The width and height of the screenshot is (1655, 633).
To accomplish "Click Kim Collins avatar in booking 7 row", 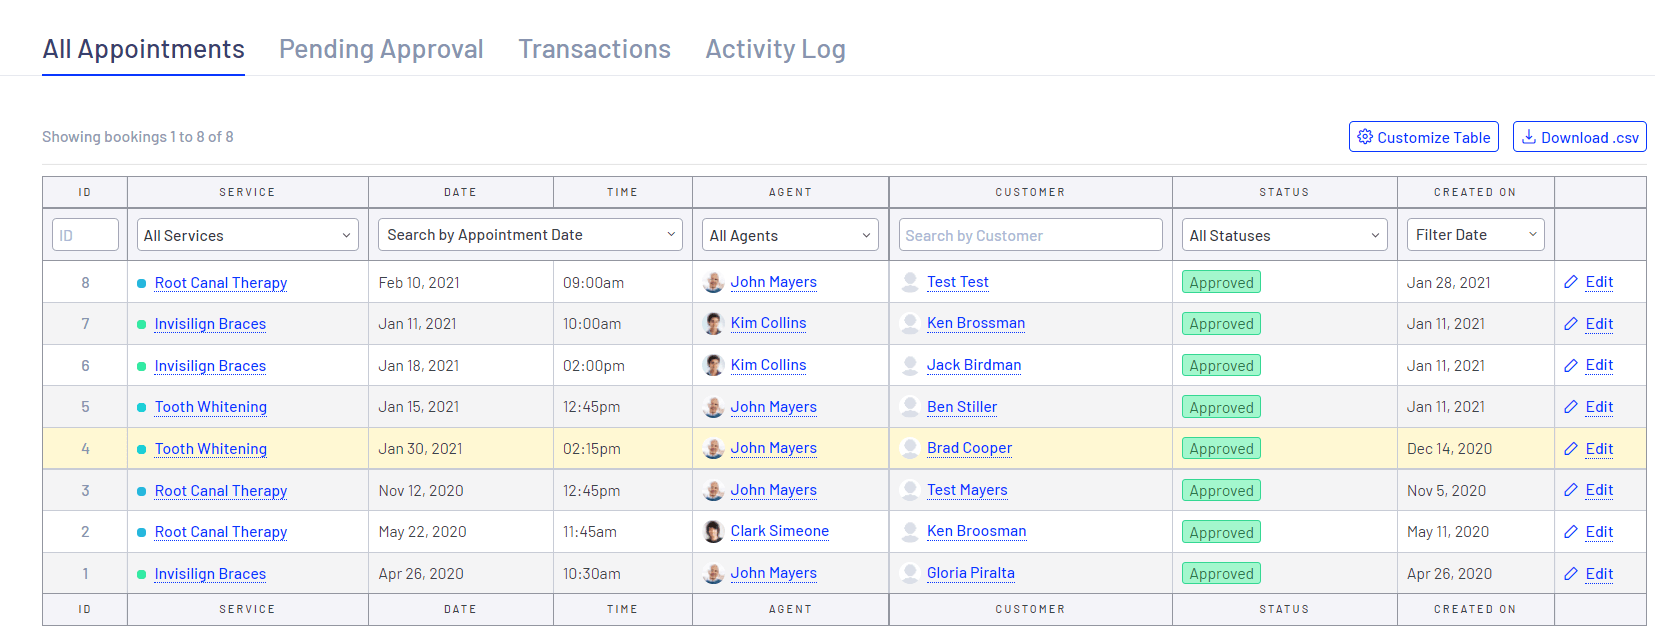I will (713, 323).
